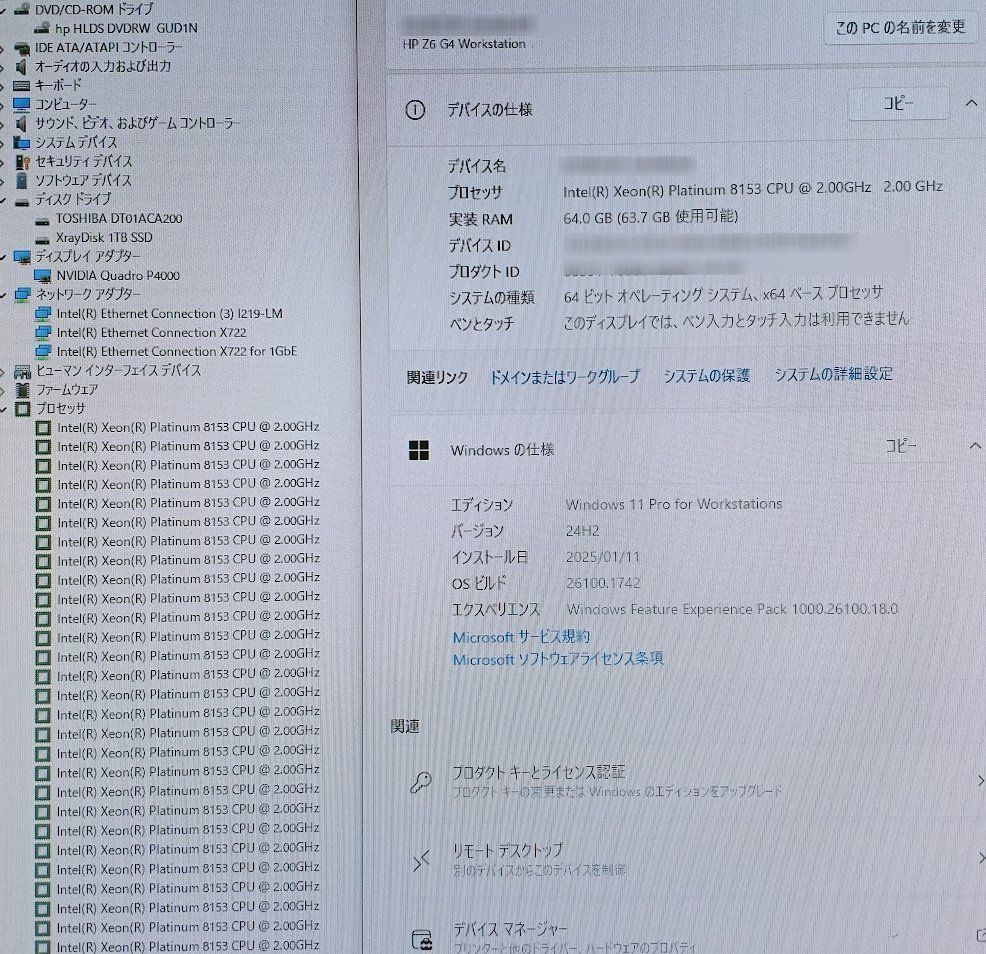Collapse the ディスプレイ アダプター tree node
The height and width of the screenshot is (954, 986).
click(x=4, y=258)
